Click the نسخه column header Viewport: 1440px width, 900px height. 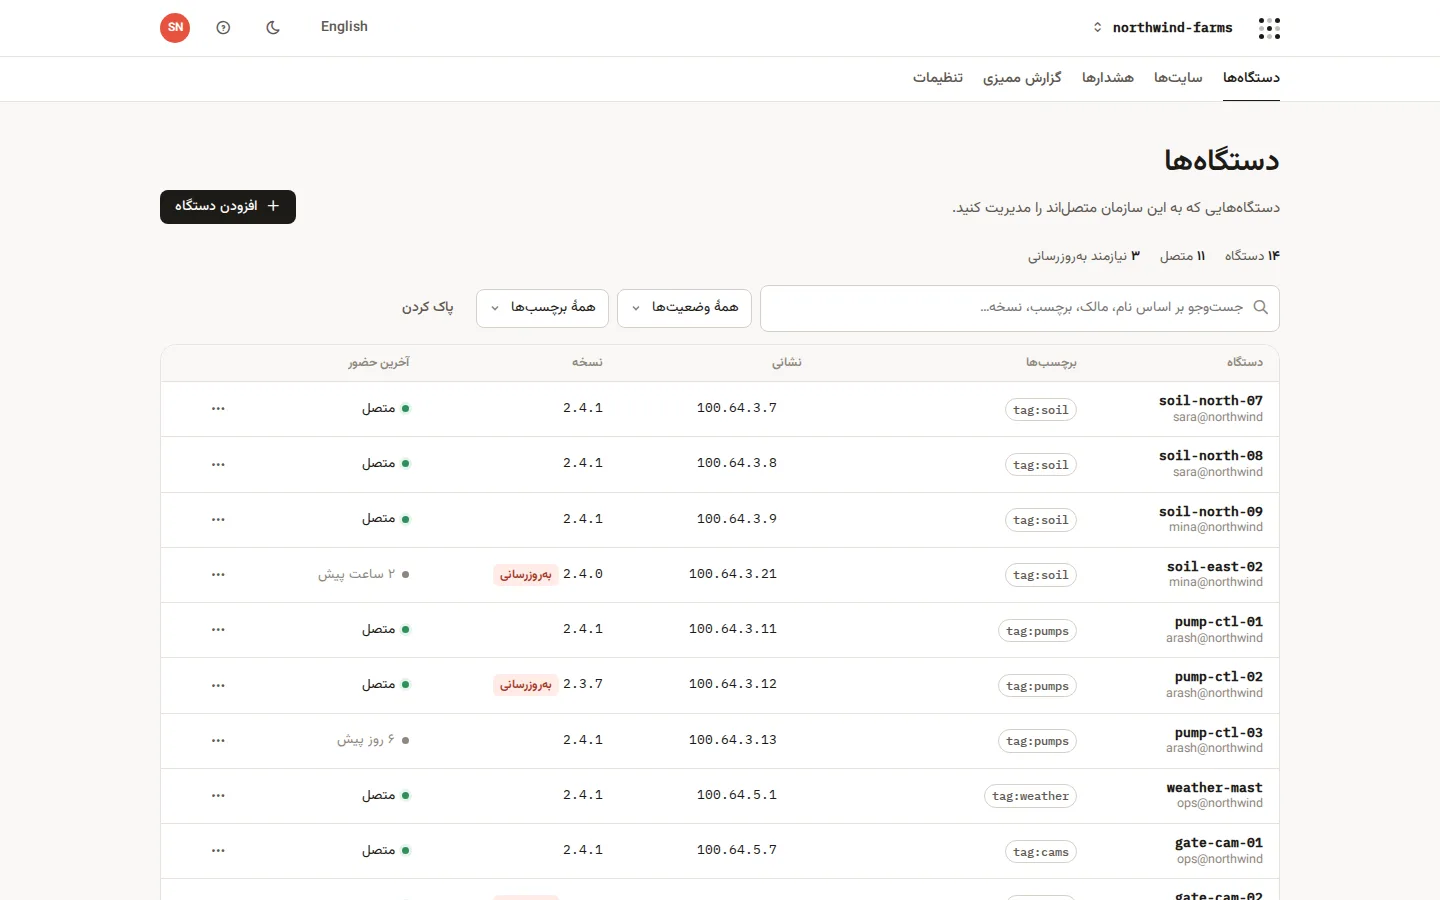(x=588, y=363)
